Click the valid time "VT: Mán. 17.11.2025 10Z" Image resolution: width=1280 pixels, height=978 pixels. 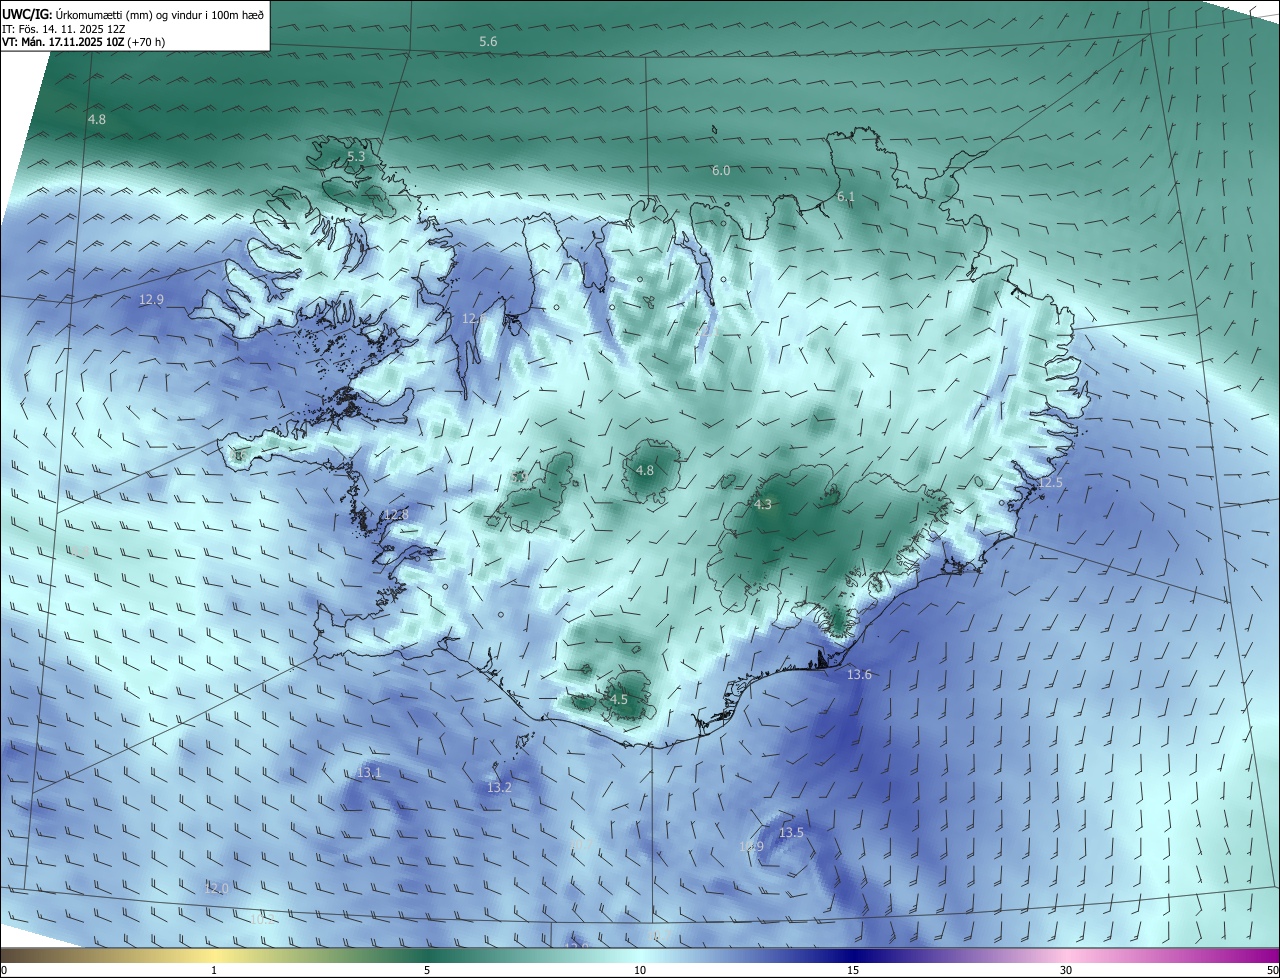click(x=62, y=42)
